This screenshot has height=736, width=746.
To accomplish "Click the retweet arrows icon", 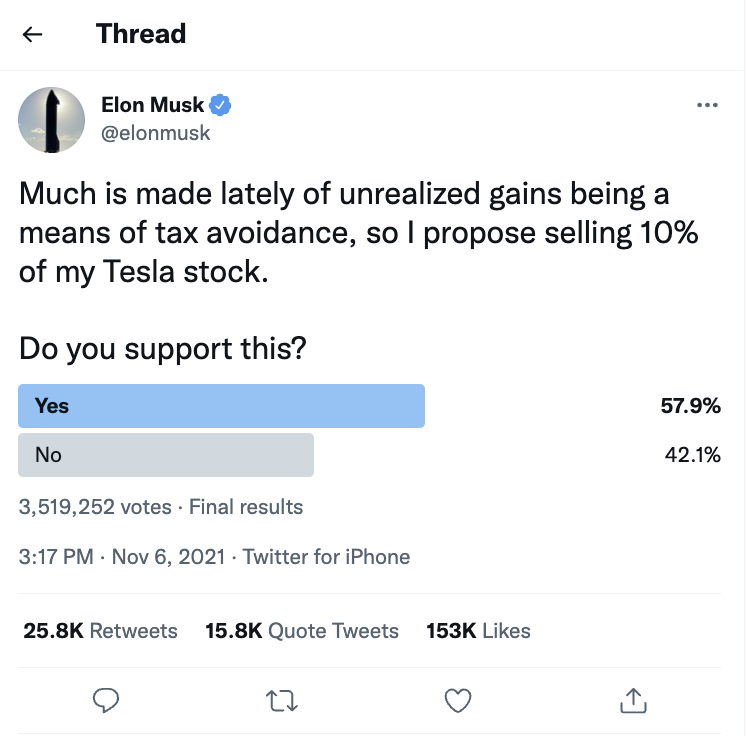I will point(282,701).
